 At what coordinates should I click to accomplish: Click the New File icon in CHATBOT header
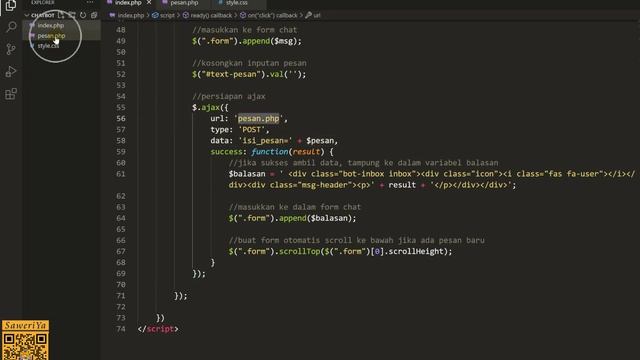click(61, 15)
